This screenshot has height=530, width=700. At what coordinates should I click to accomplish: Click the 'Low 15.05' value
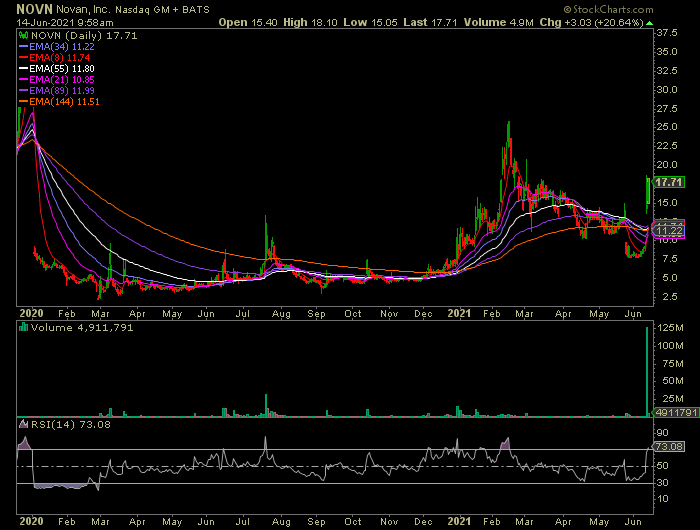(x=370, y=22)
